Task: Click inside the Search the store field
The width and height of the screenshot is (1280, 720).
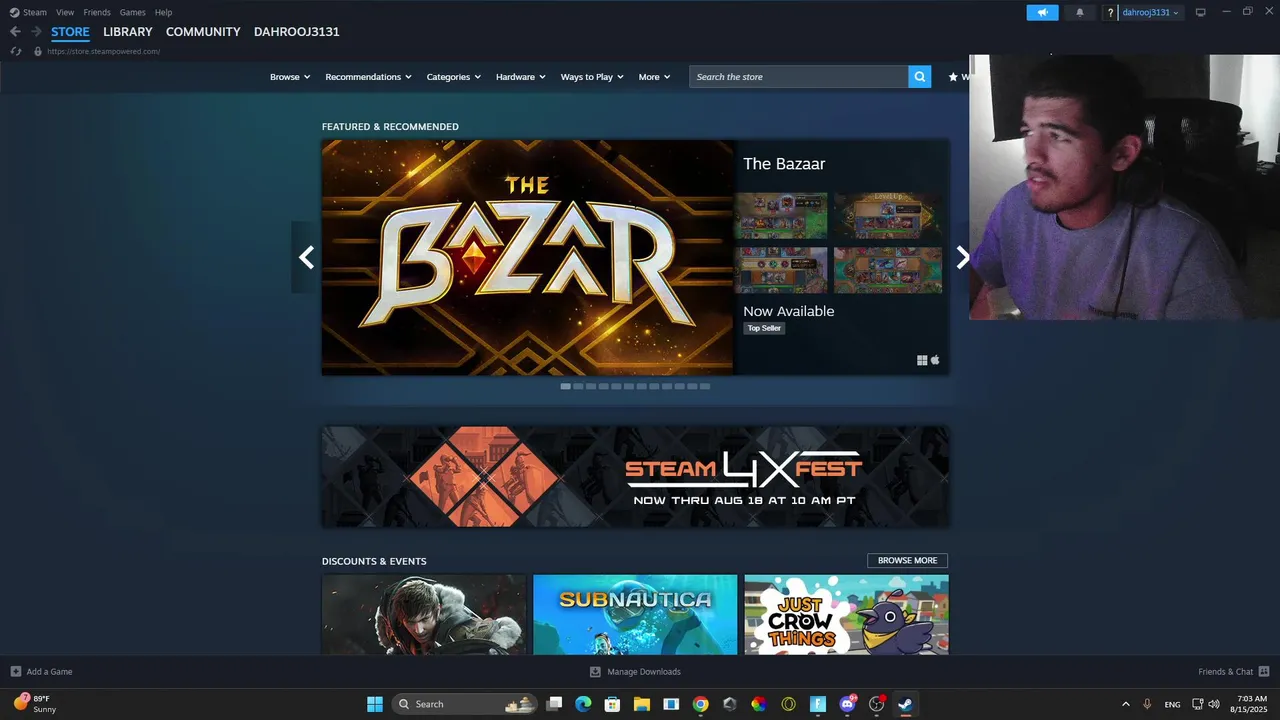Action: click(799, 77)
